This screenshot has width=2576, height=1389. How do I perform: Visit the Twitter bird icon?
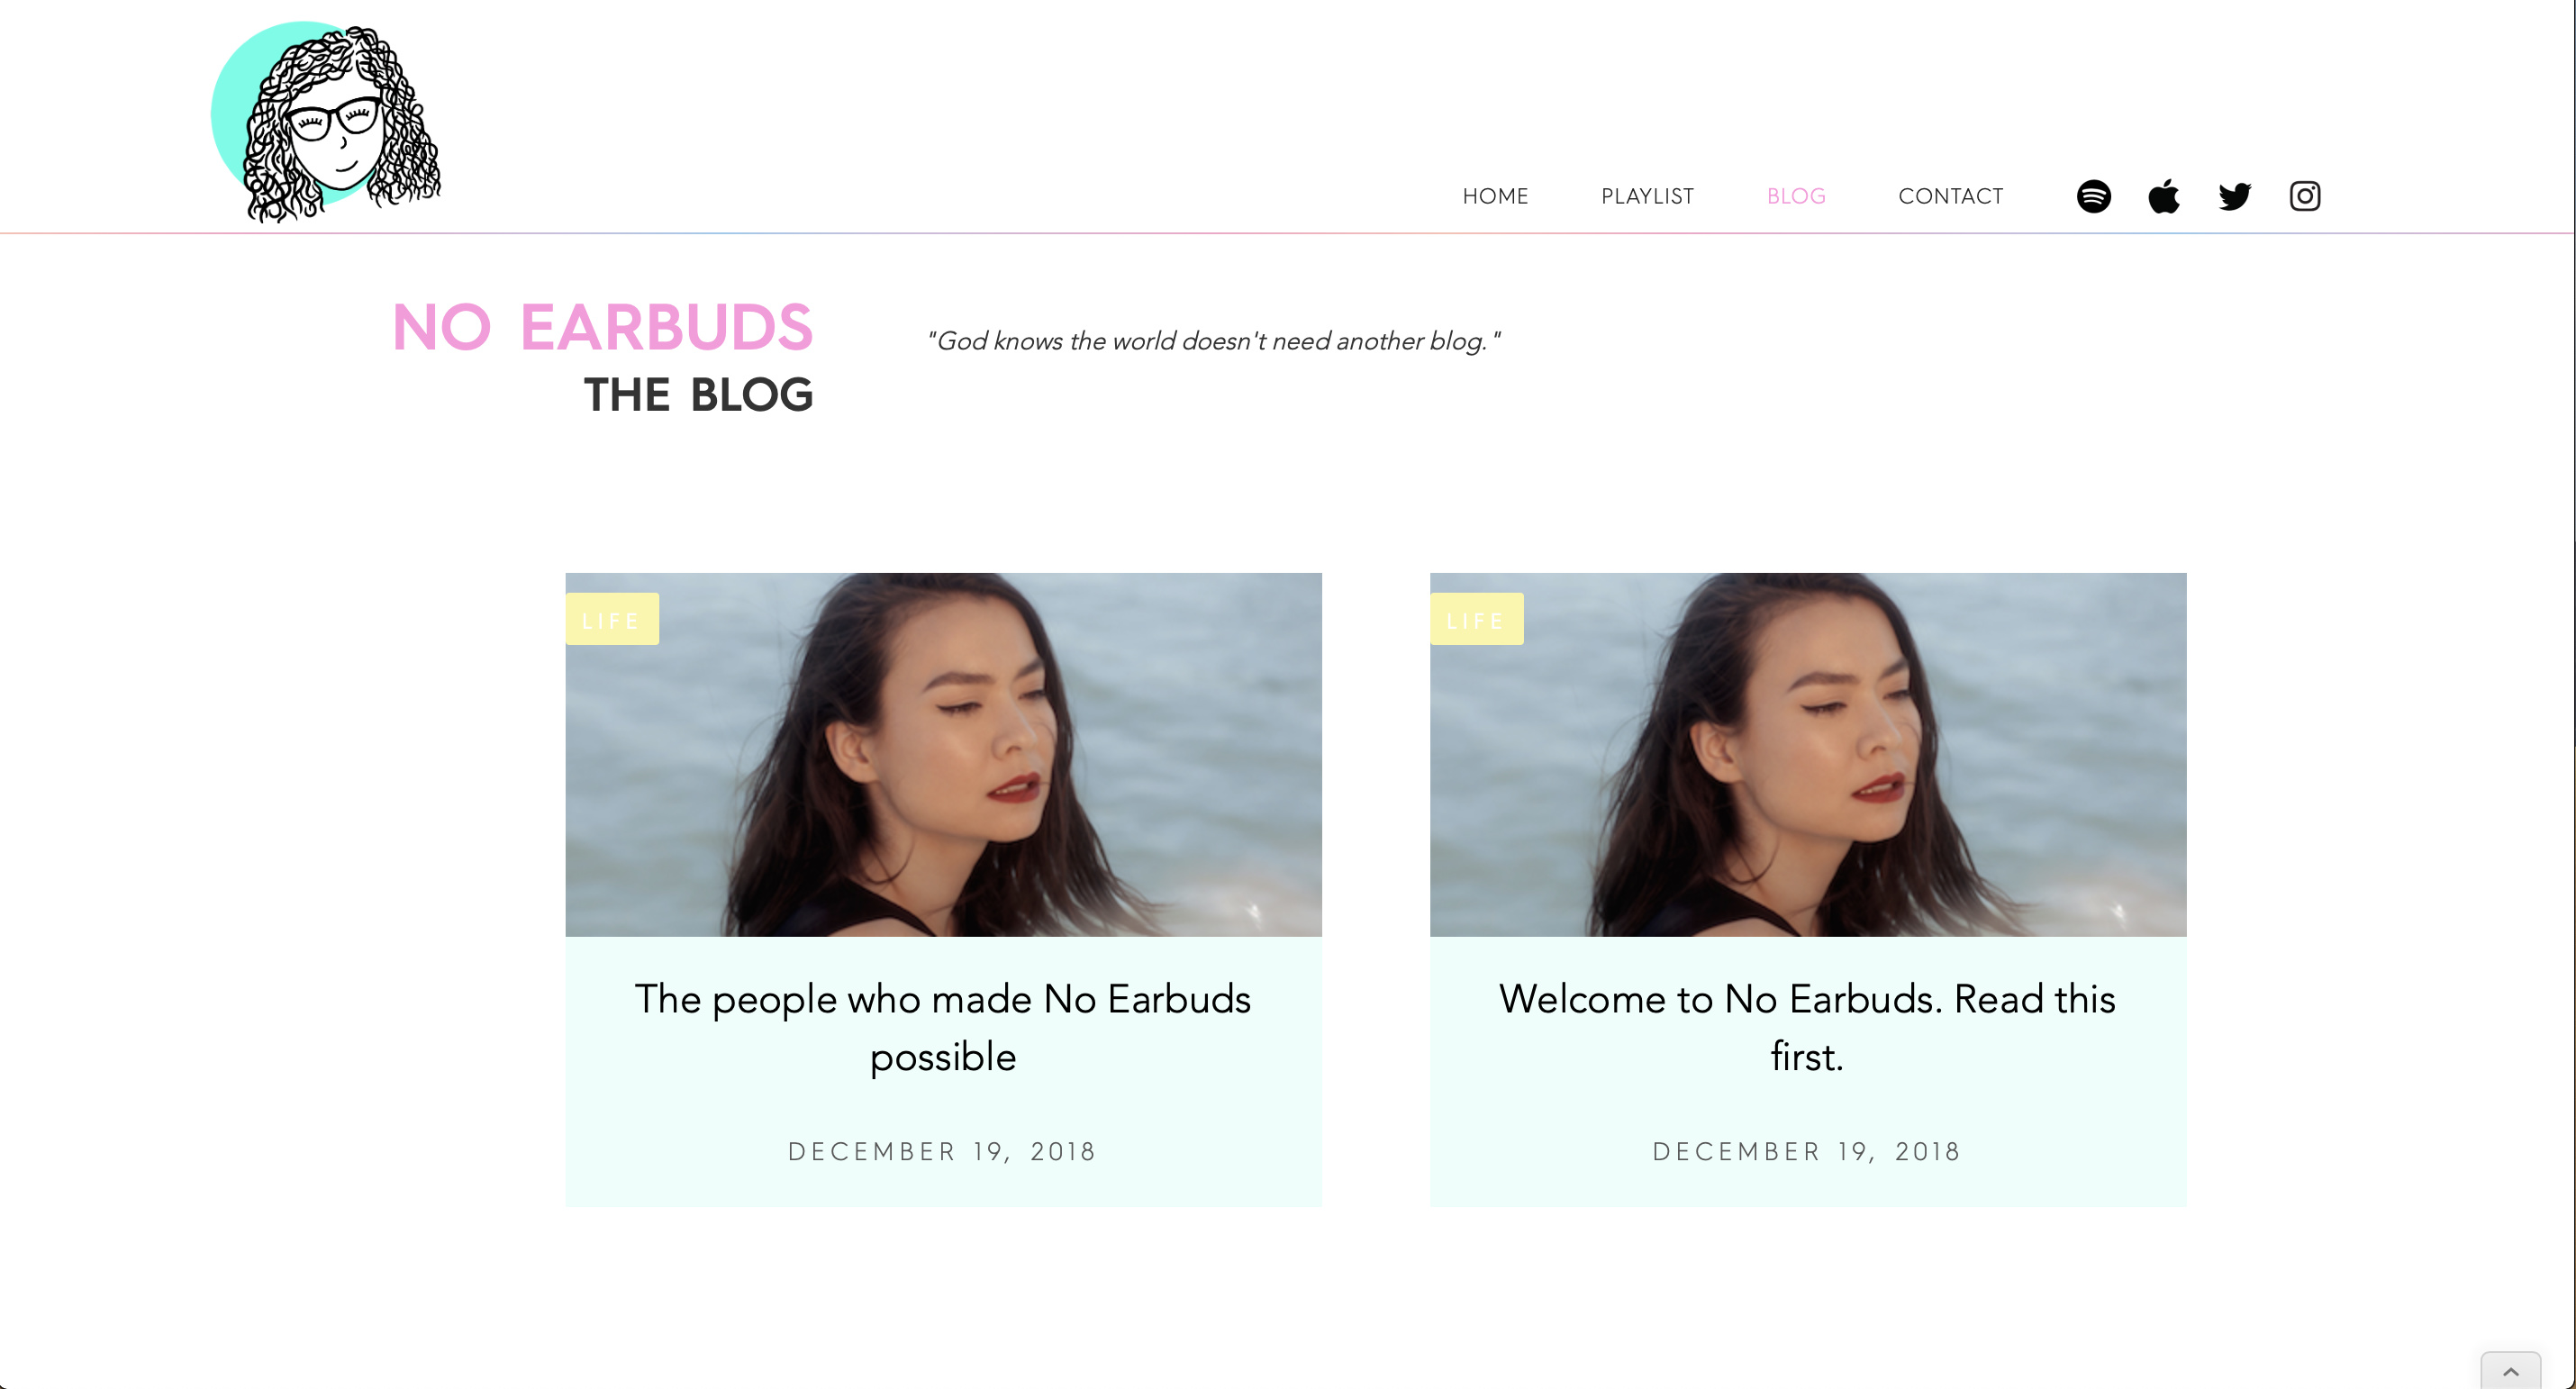(x=2234, y=196)
